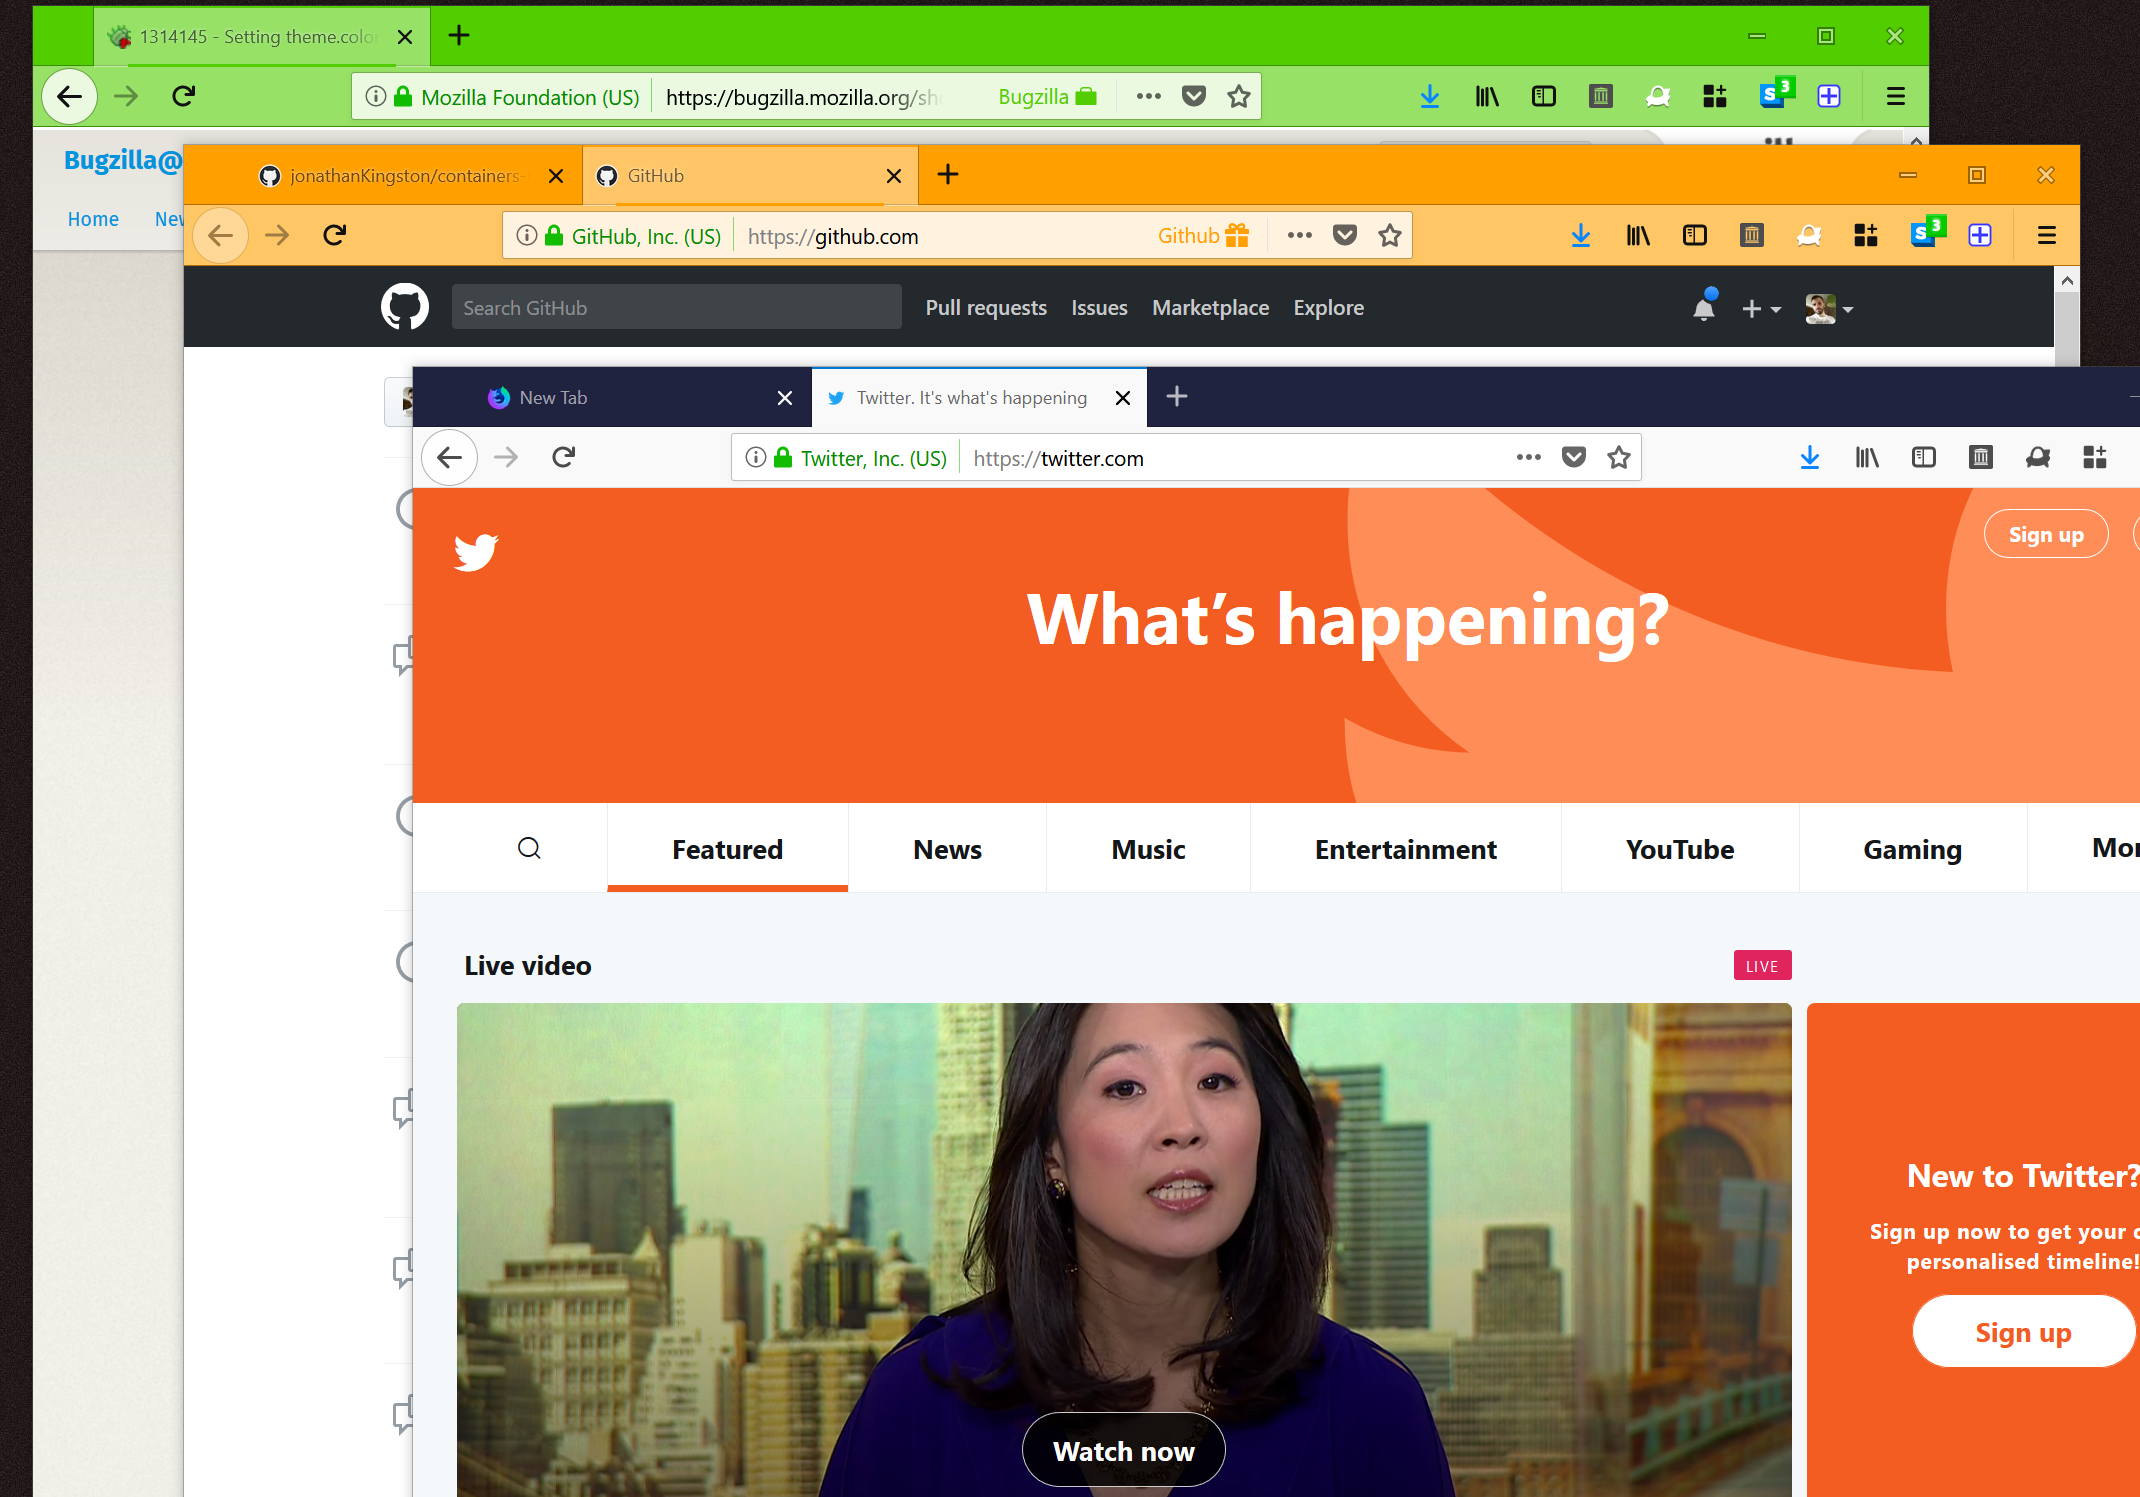Open downloads arrow in Bugzilla window toolbar
Viewport: 2140px width, 1497px height.
1430,97
